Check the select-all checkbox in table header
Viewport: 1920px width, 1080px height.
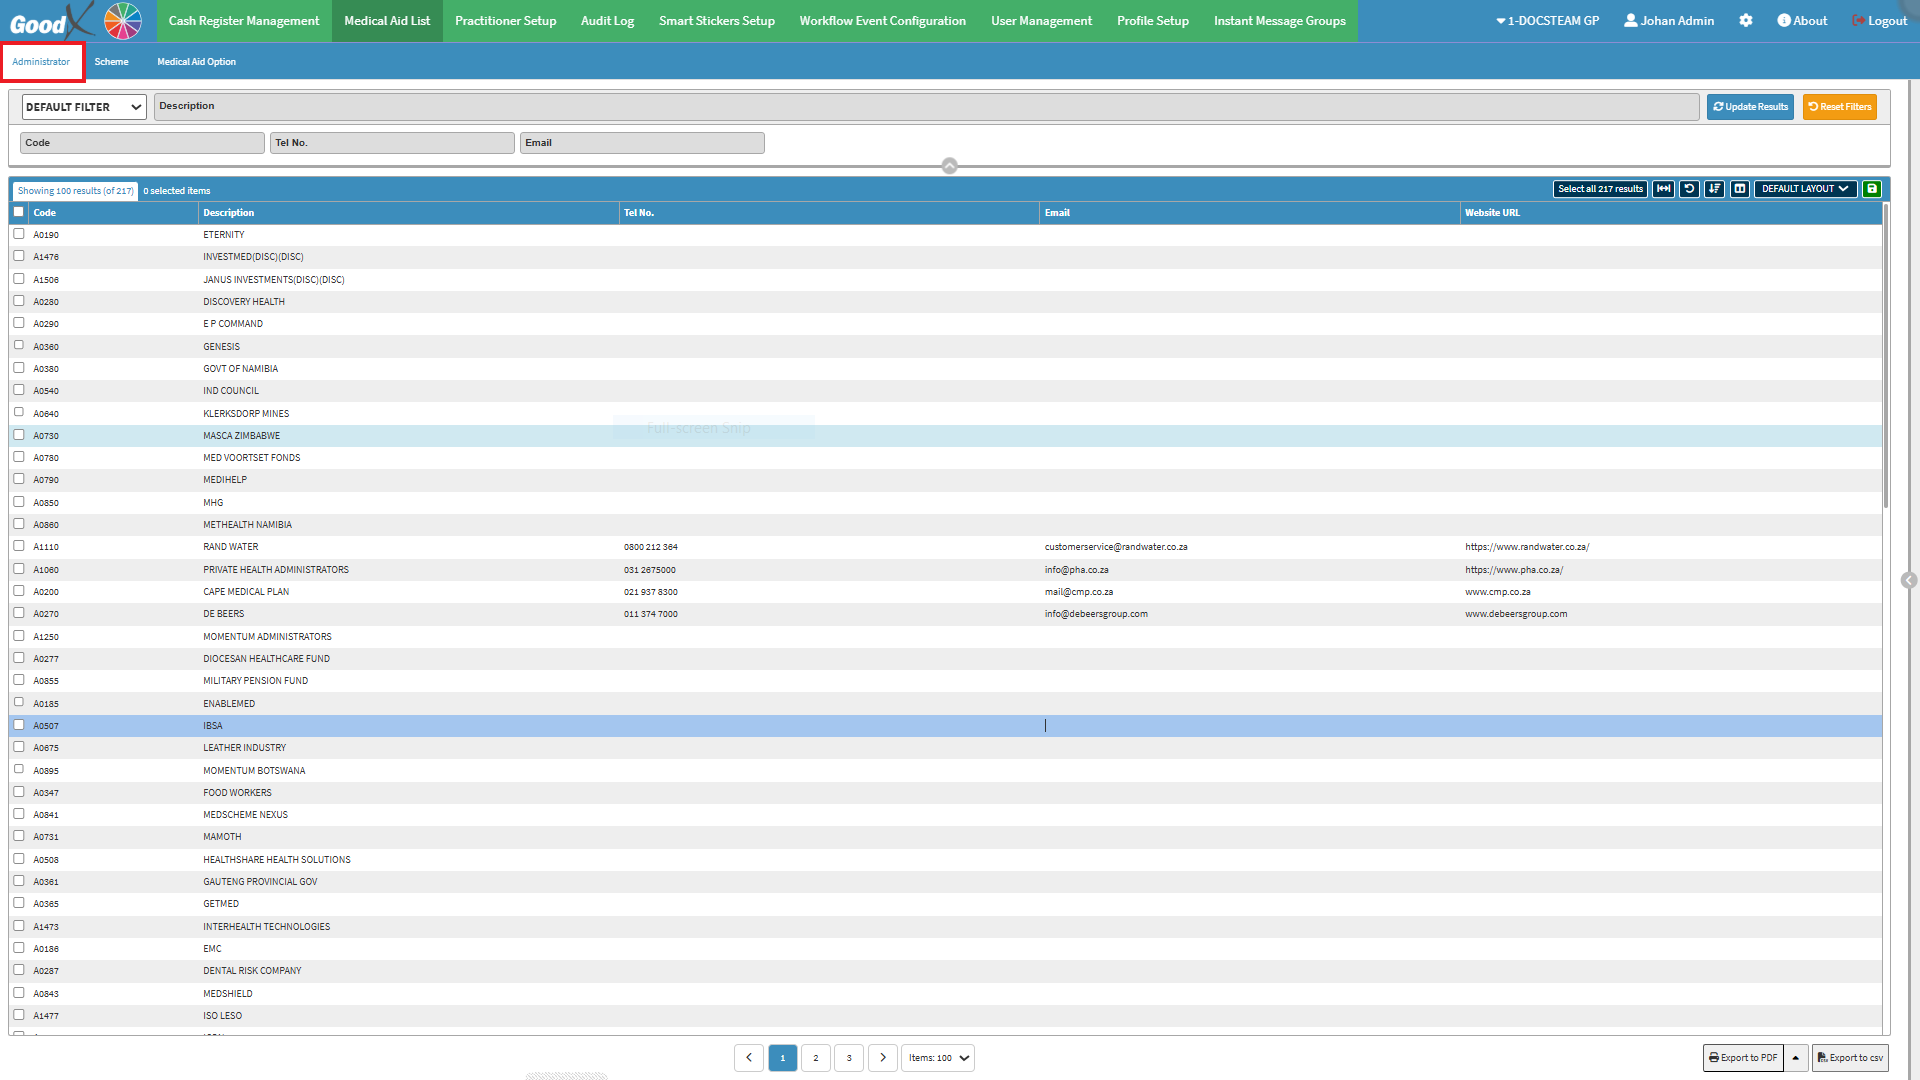tap(19, 212)
